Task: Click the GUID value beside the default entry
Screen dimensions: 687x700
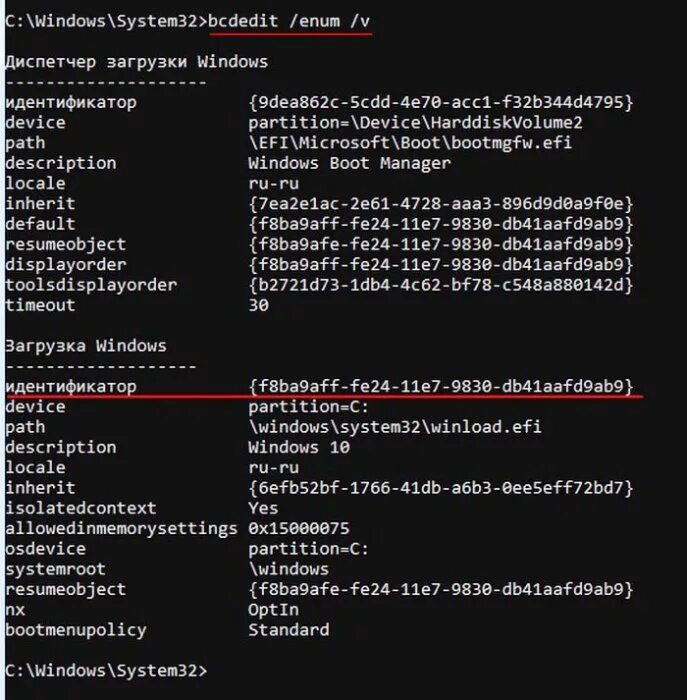Action: 440,224
